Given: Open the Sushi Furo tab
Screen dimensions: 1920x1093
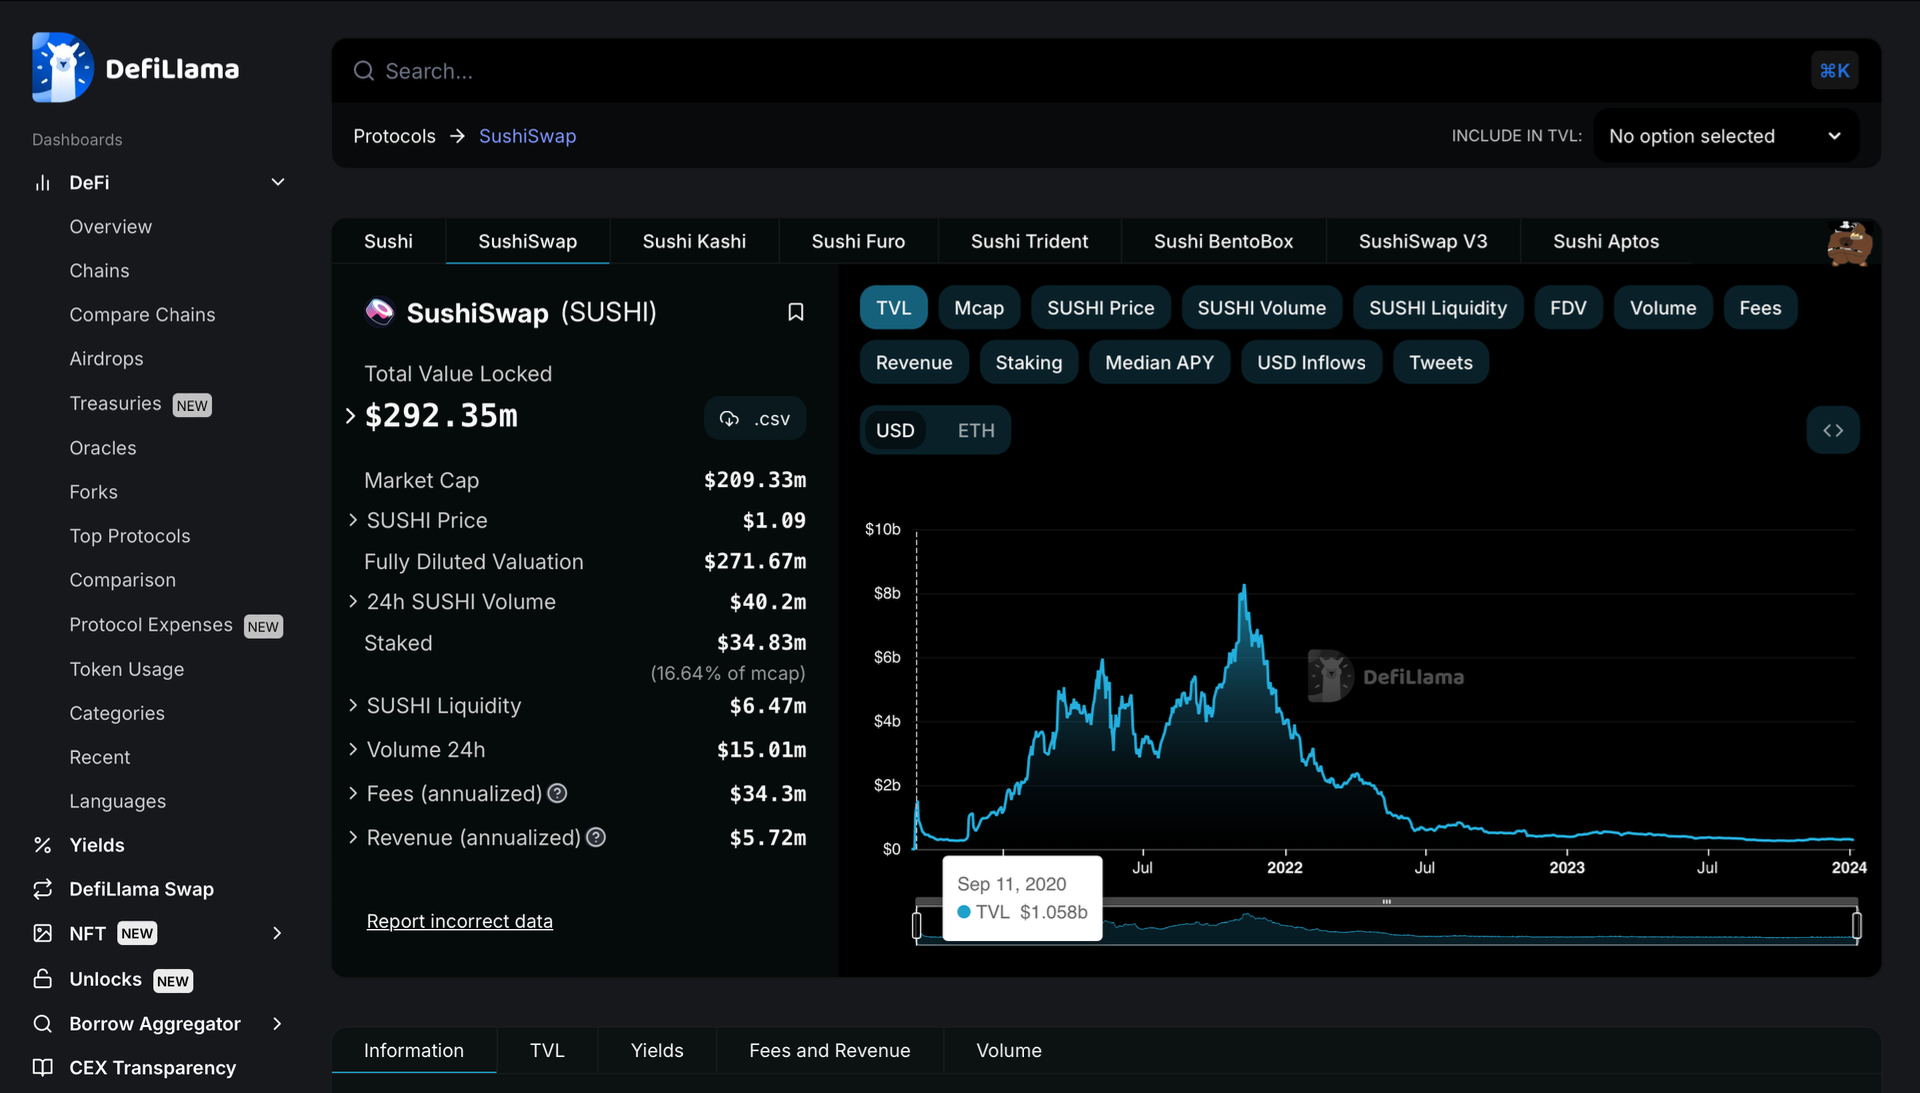Looking at the screenshot, I should (x=858, y=241).
